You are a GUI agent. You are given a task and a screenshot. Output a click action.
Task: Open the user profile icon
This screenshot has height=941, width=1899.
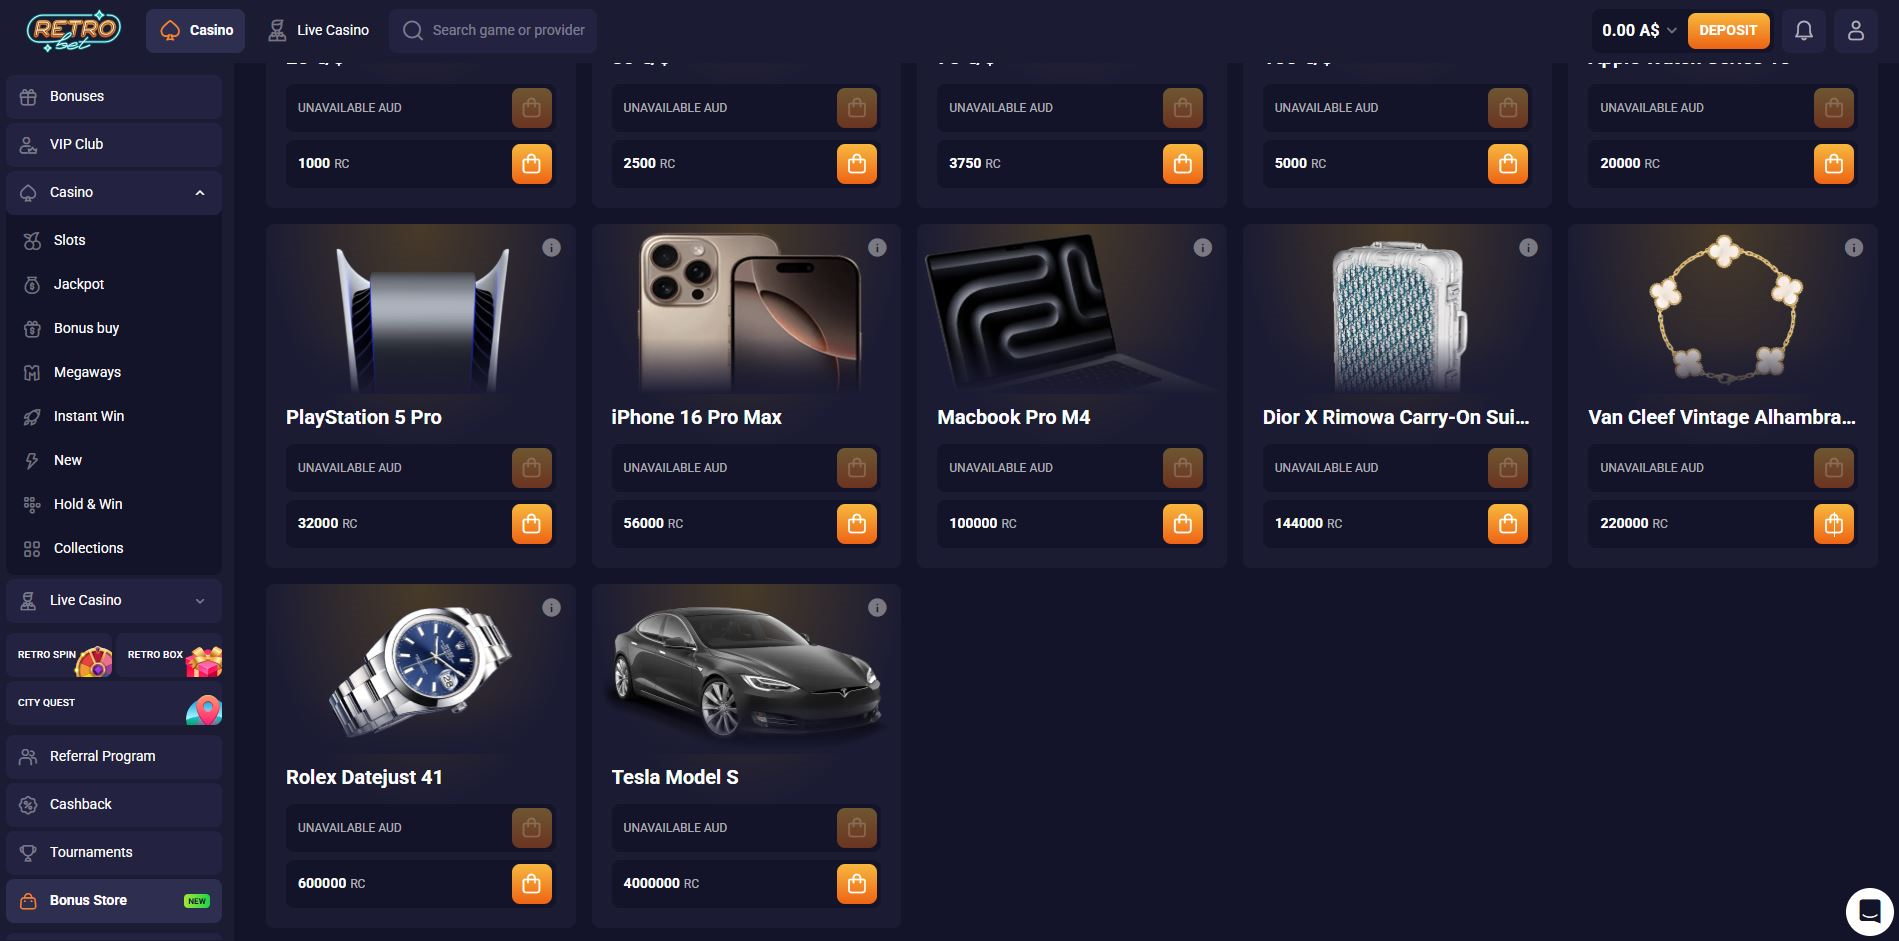1855,31
